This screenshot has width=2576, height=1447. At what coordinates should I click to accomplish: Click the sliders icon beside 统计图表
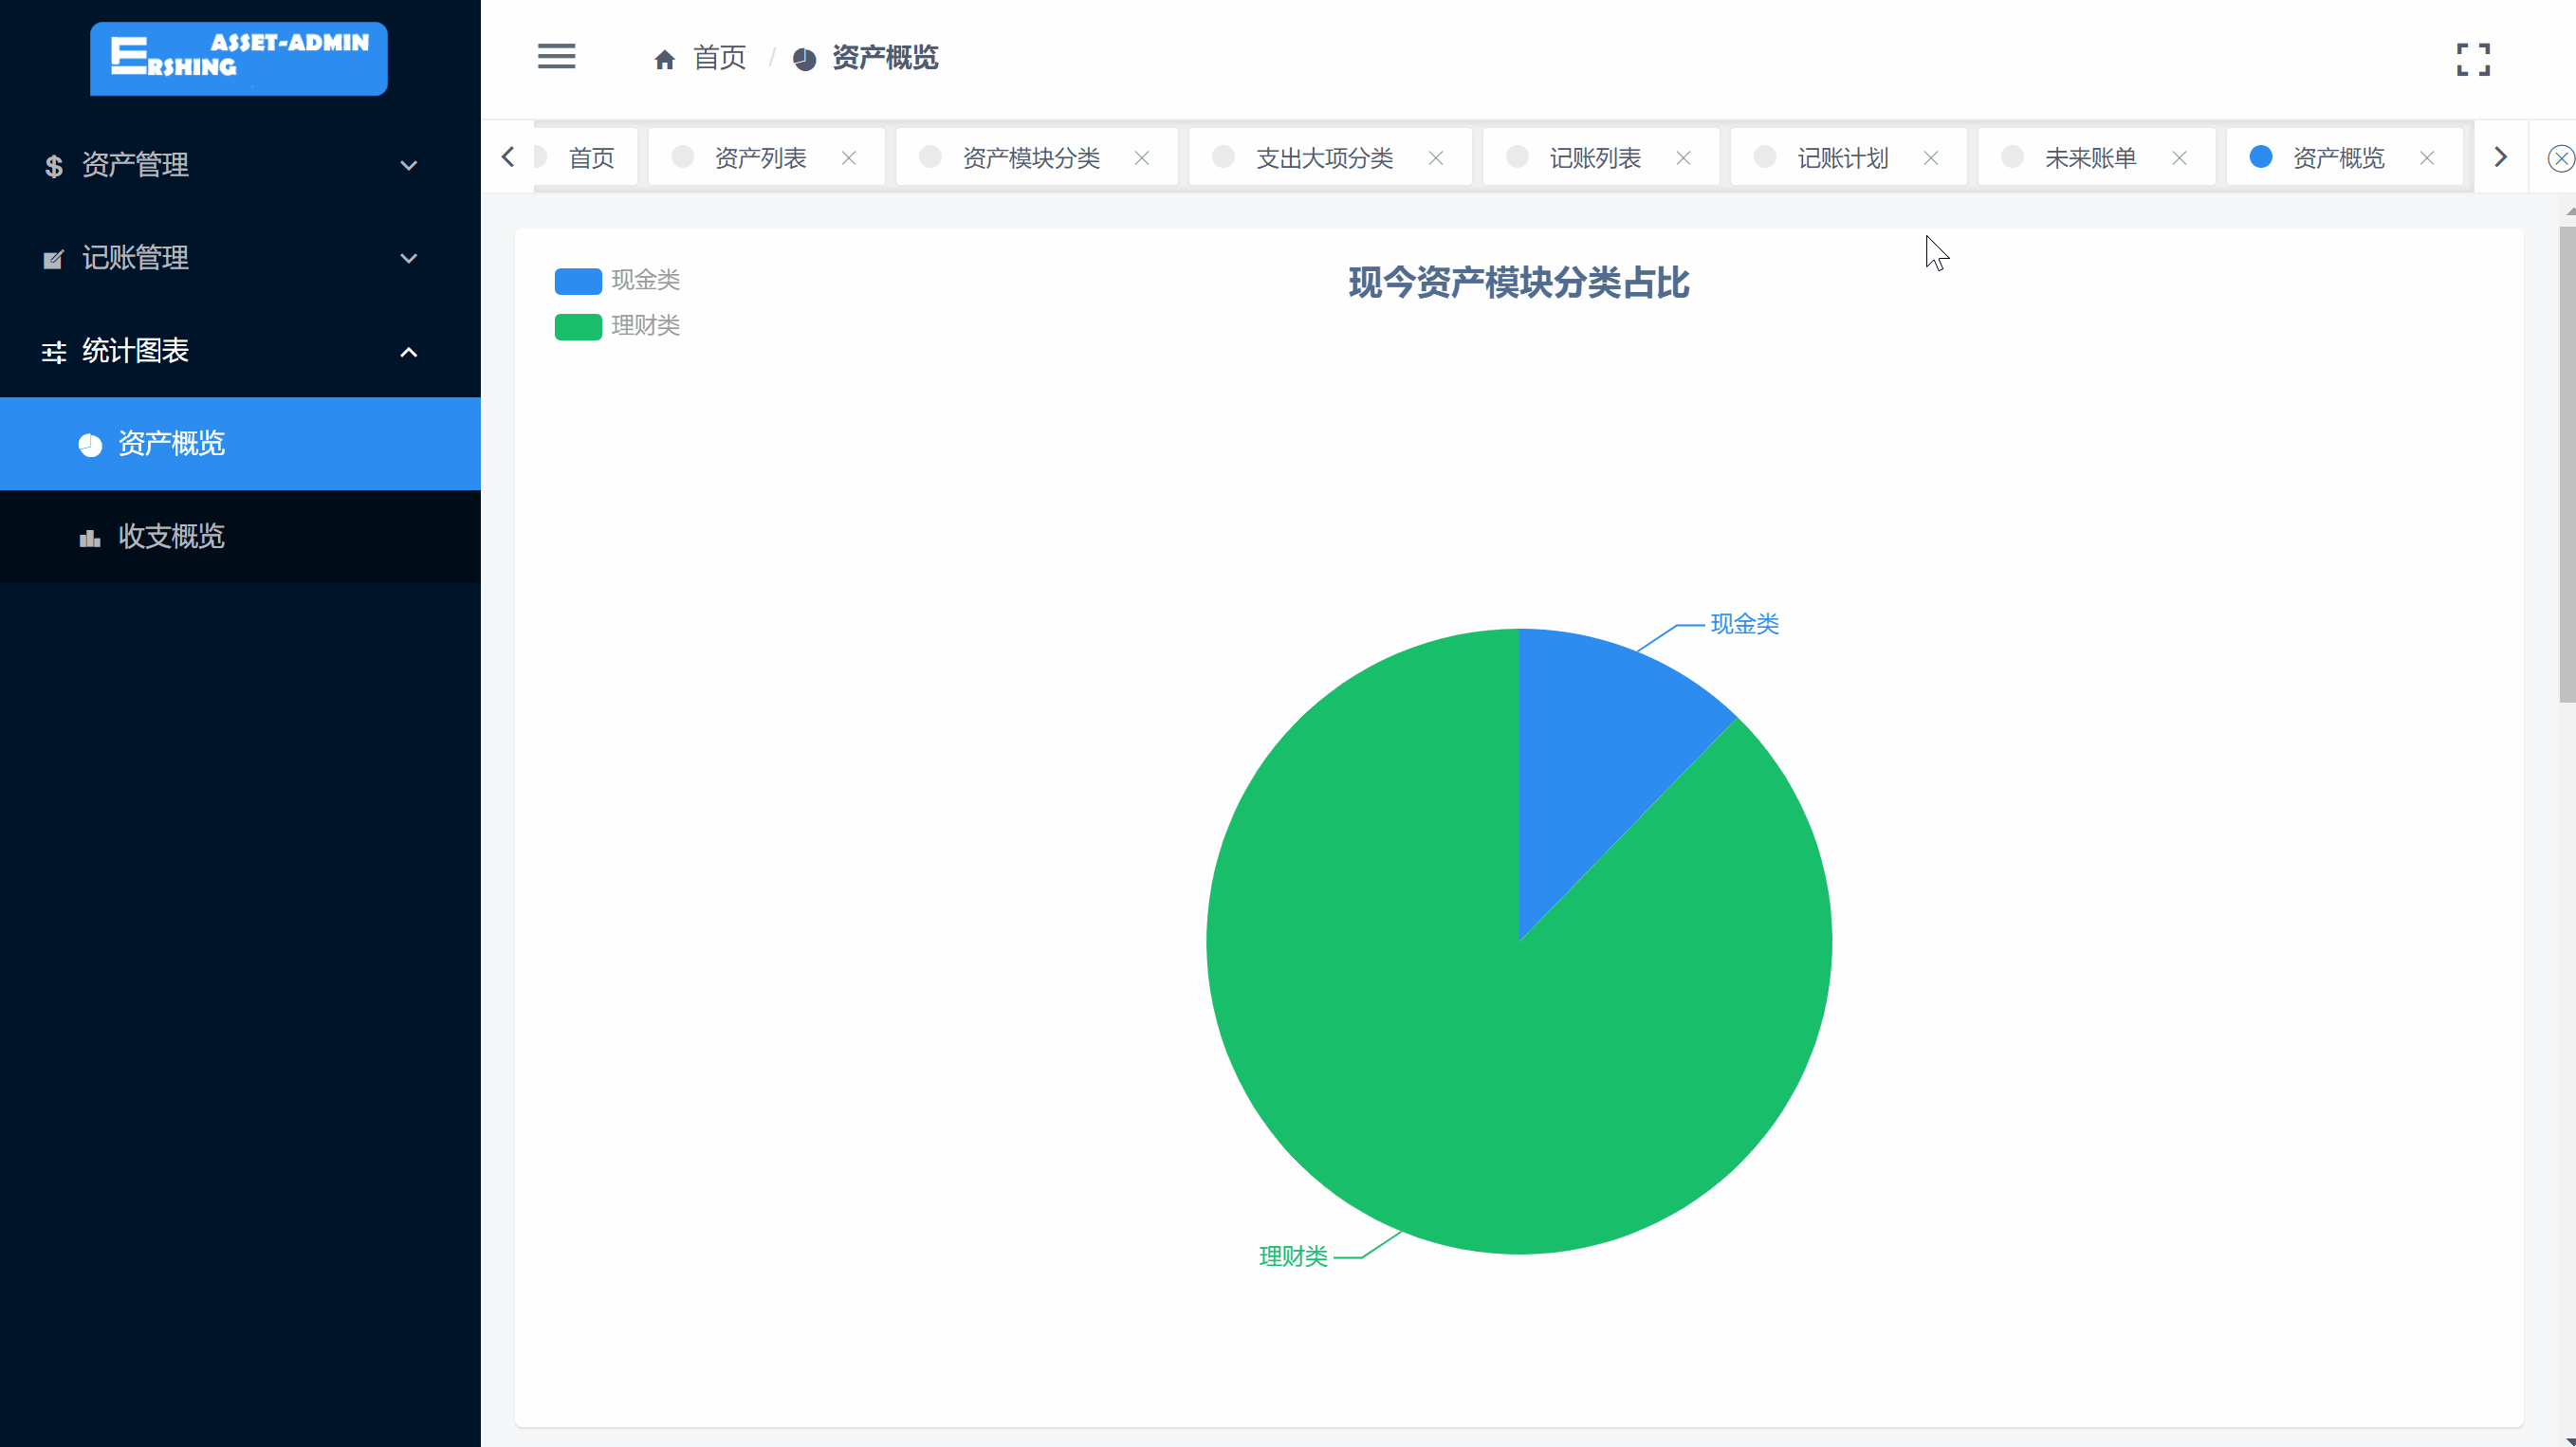pos(53,352)
